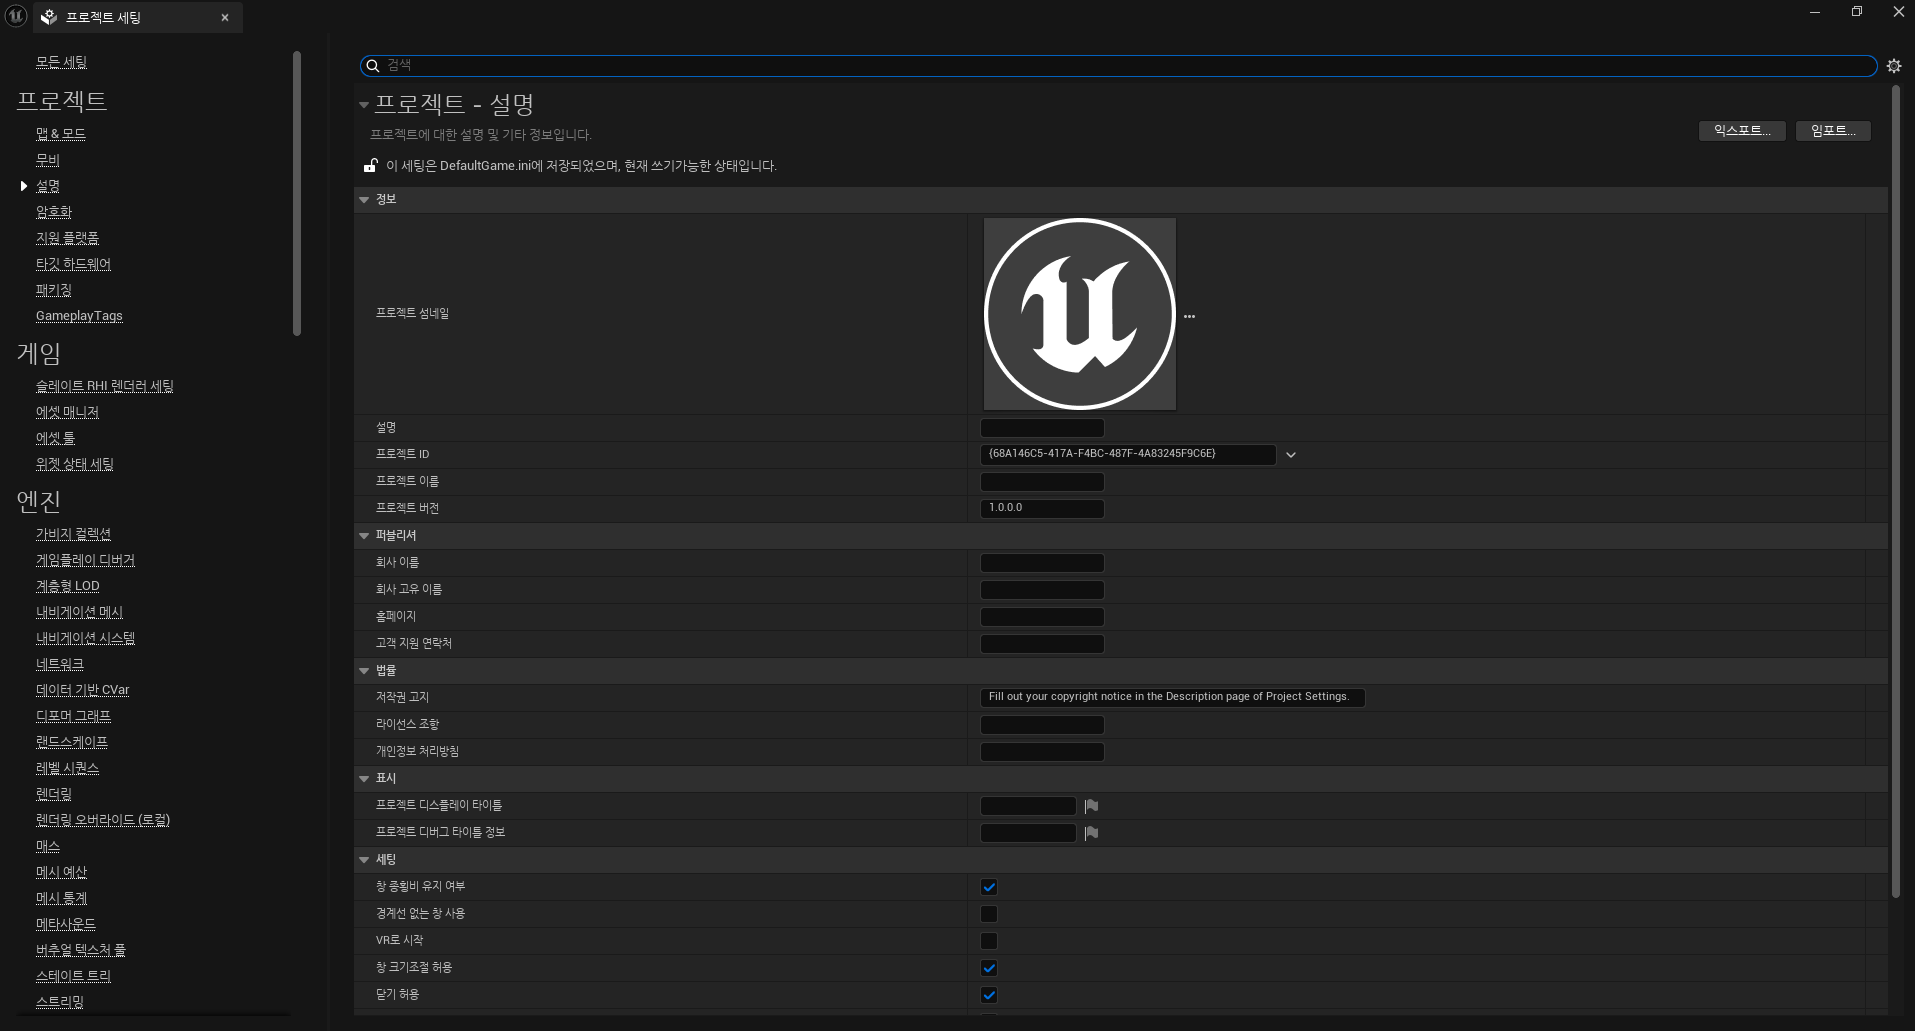Toggle 창 크기조절 허용 checkbox
This screenshot has height=1031, width=1915.
[989, 968]
